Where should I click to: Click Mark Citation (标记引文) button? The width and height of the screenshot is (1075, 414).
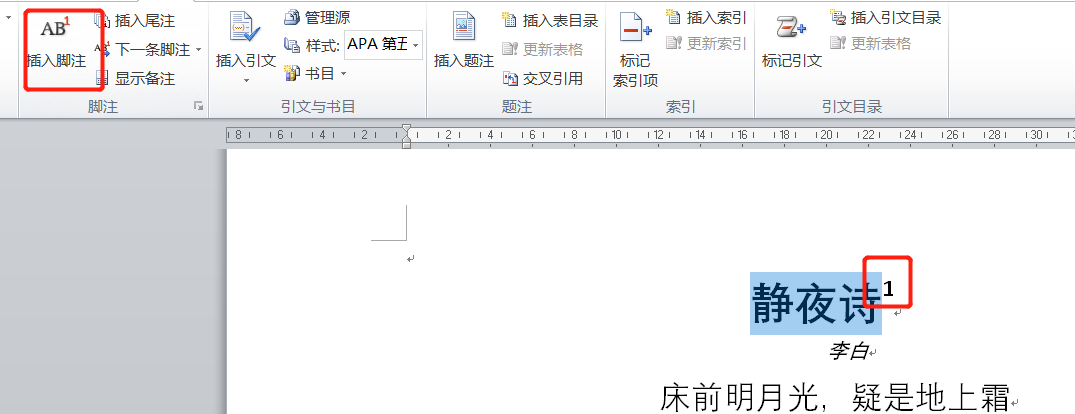coord(791,44)
